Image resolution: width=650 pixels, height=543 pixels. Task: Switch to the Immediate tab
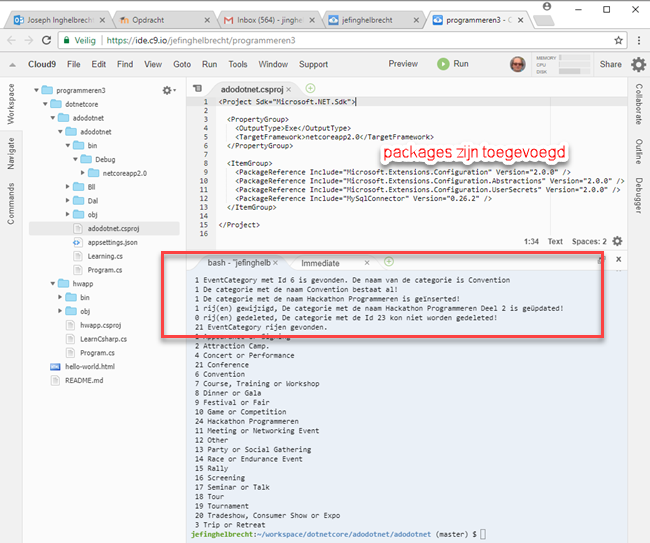pos(320,263)
